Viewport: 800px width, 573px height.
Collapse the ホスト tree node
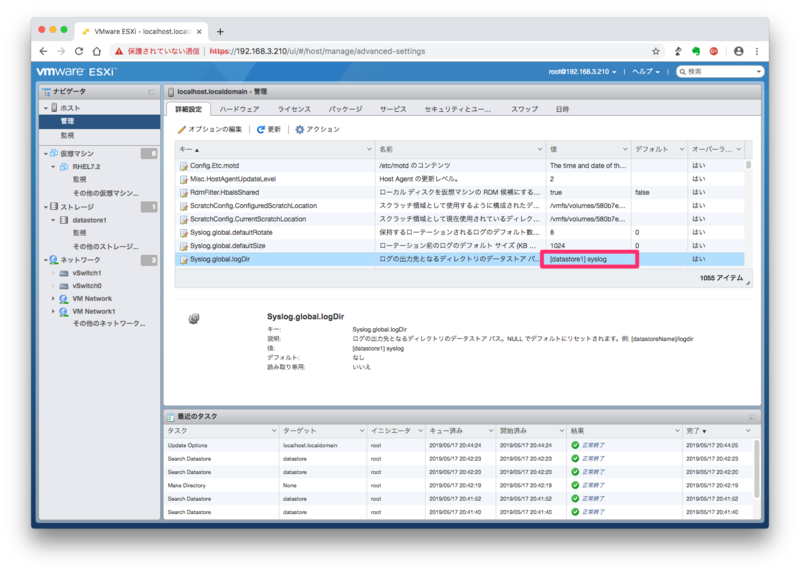pos(46,108)
